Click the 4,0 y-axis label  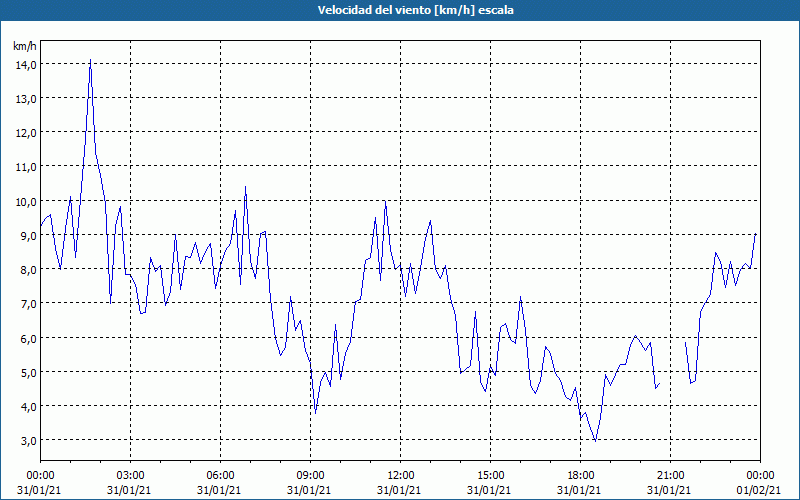click(x=29, y=407)
